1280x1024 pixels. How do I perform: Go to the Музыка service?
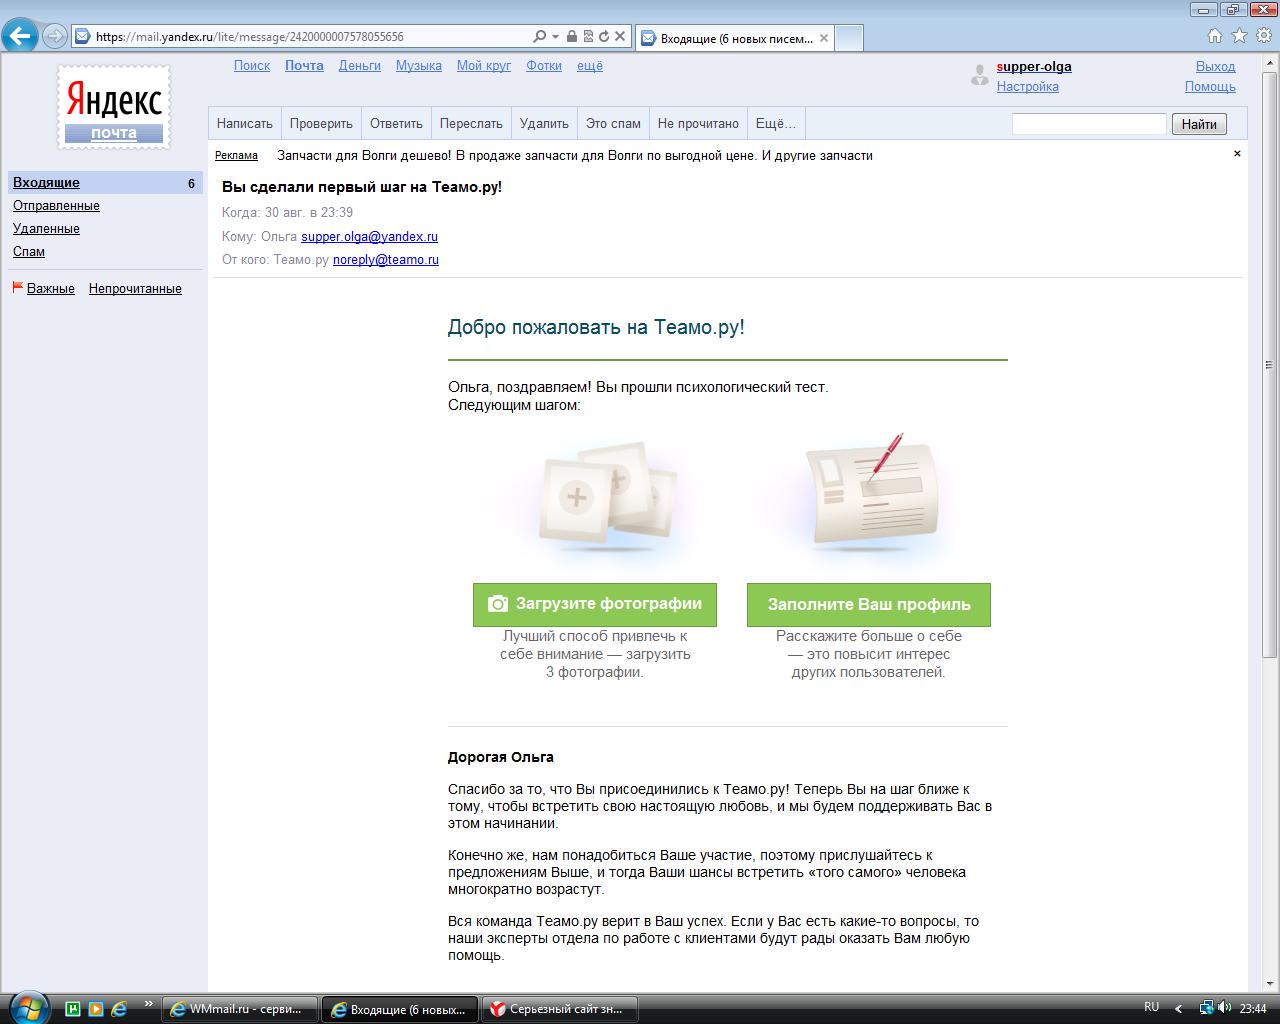[x=419, y=66]
